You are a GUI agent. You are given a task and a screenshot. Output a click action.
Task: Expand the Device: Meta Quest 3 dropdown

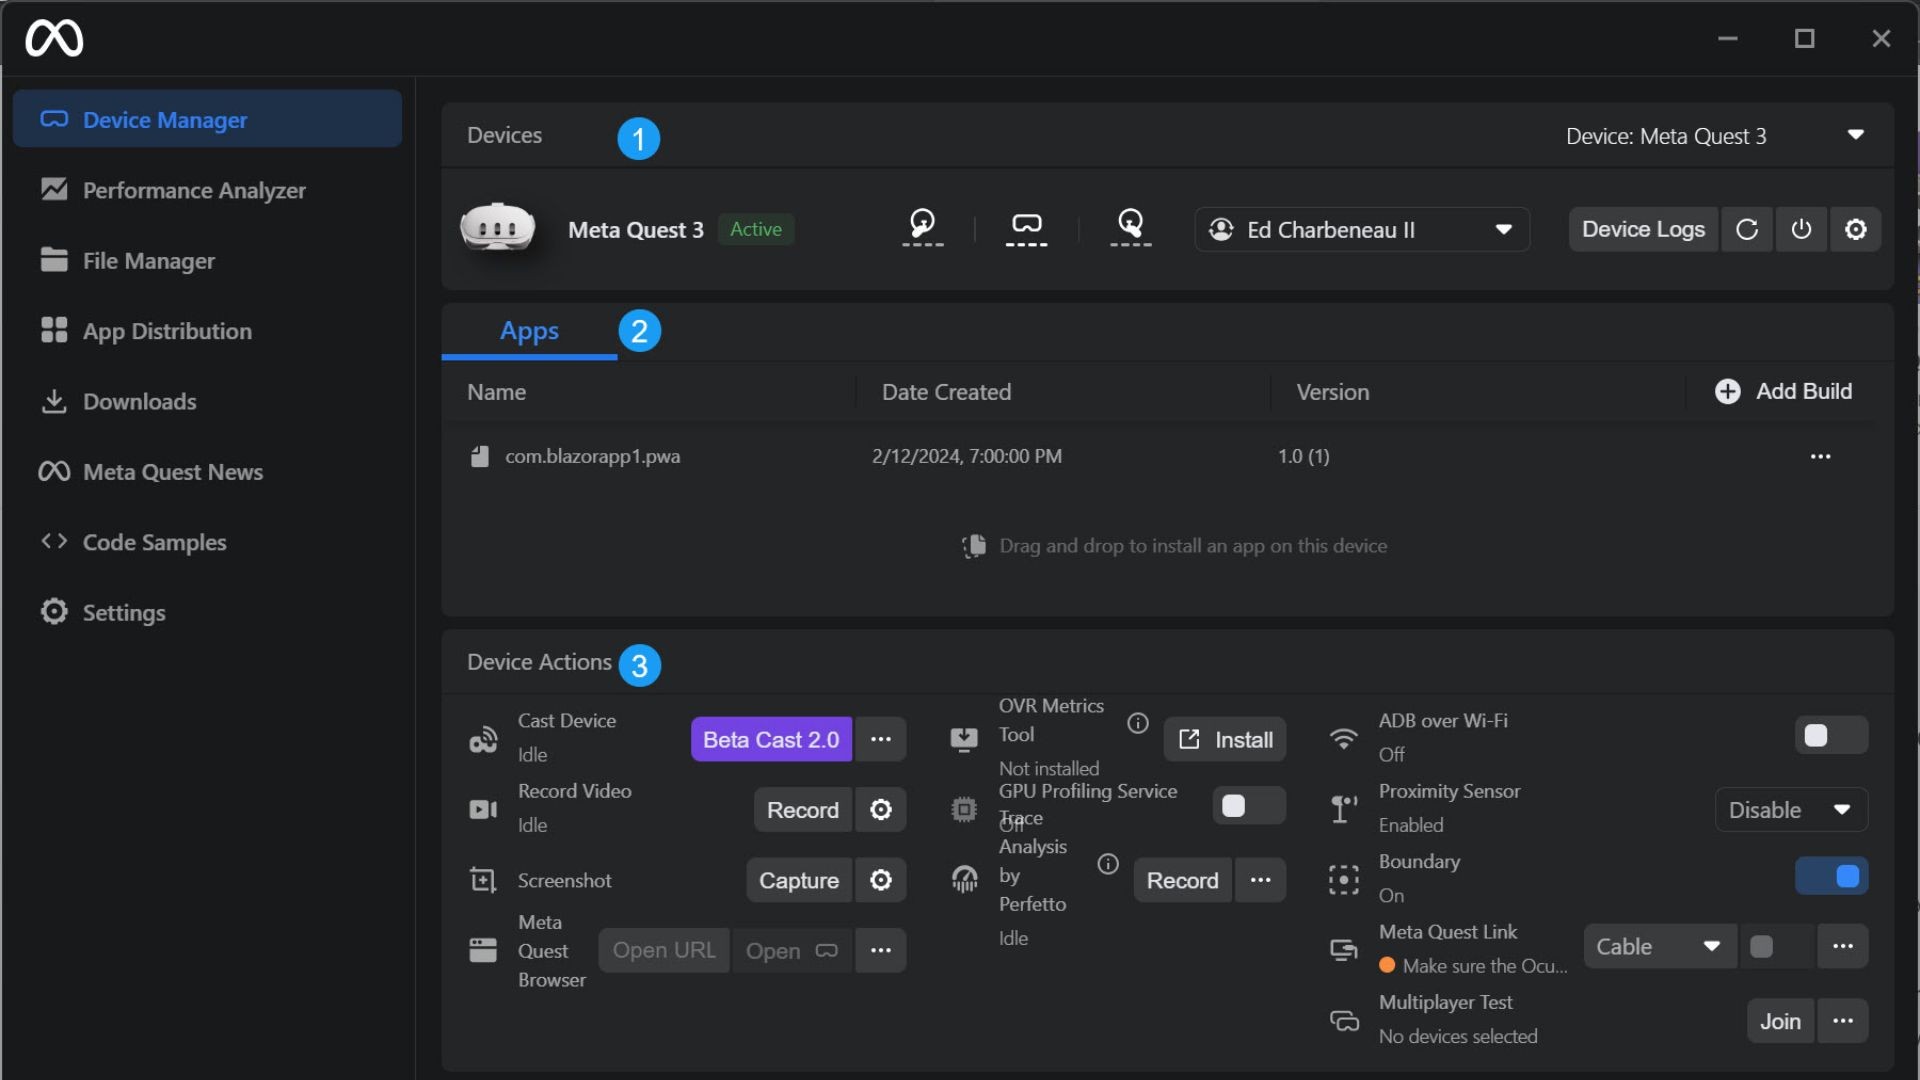(1855, 135)
